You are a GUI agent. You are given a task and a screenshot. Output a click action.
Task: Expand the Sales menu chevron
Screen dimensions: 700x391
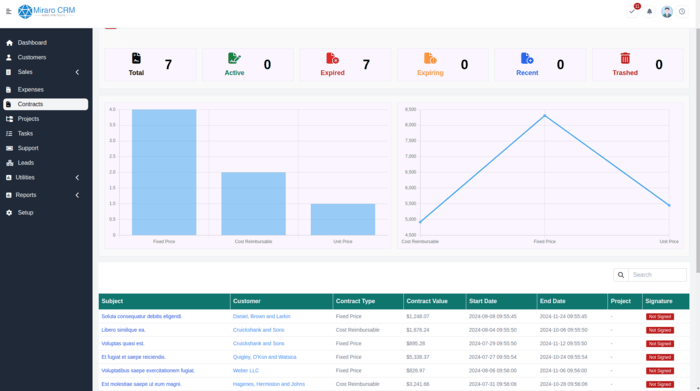coord(77,72)
